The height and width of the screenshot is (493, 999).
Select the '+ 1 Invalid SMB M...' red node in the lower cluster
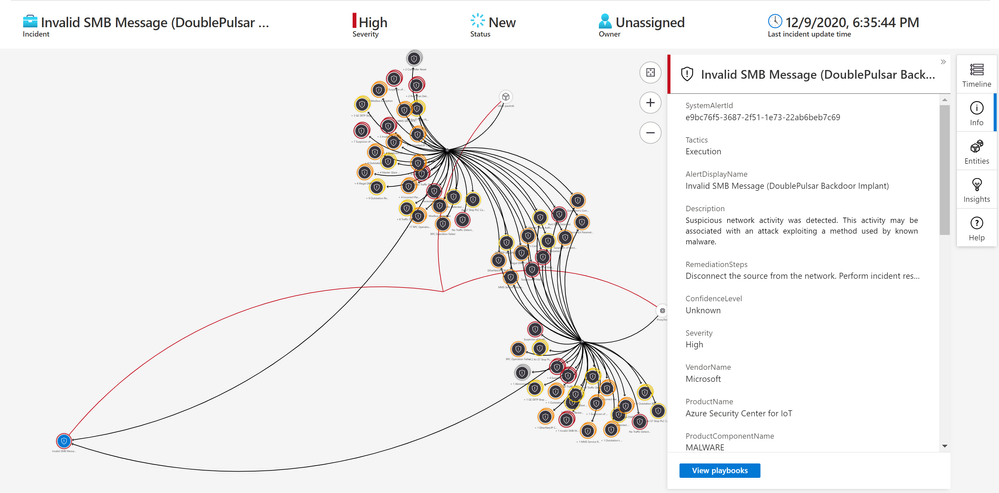pos(566,419)
